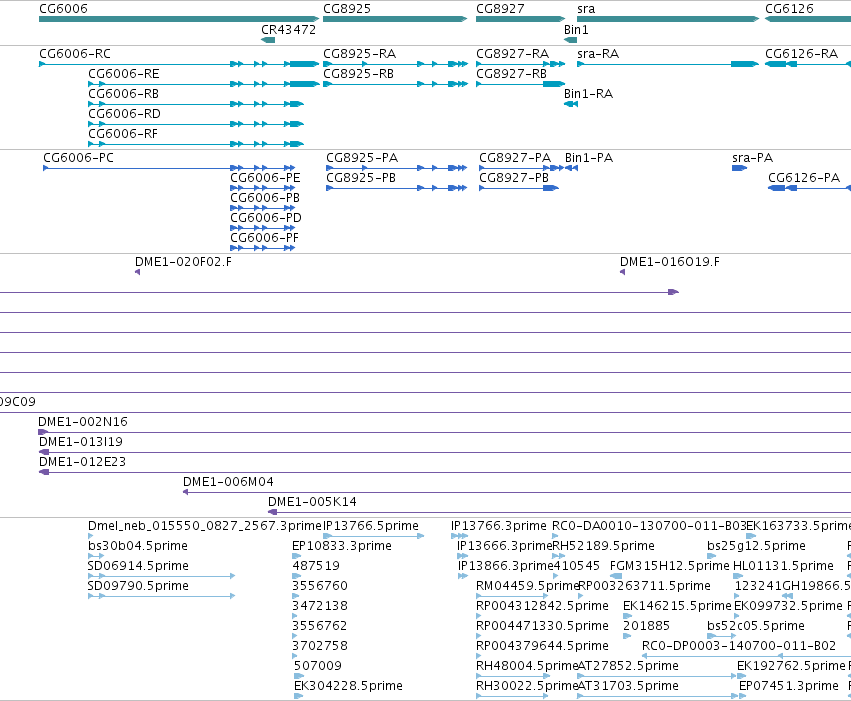Select EST SD06914.5prime
The width and height of the screenshot is (851, 701).
tap(162, 576)
